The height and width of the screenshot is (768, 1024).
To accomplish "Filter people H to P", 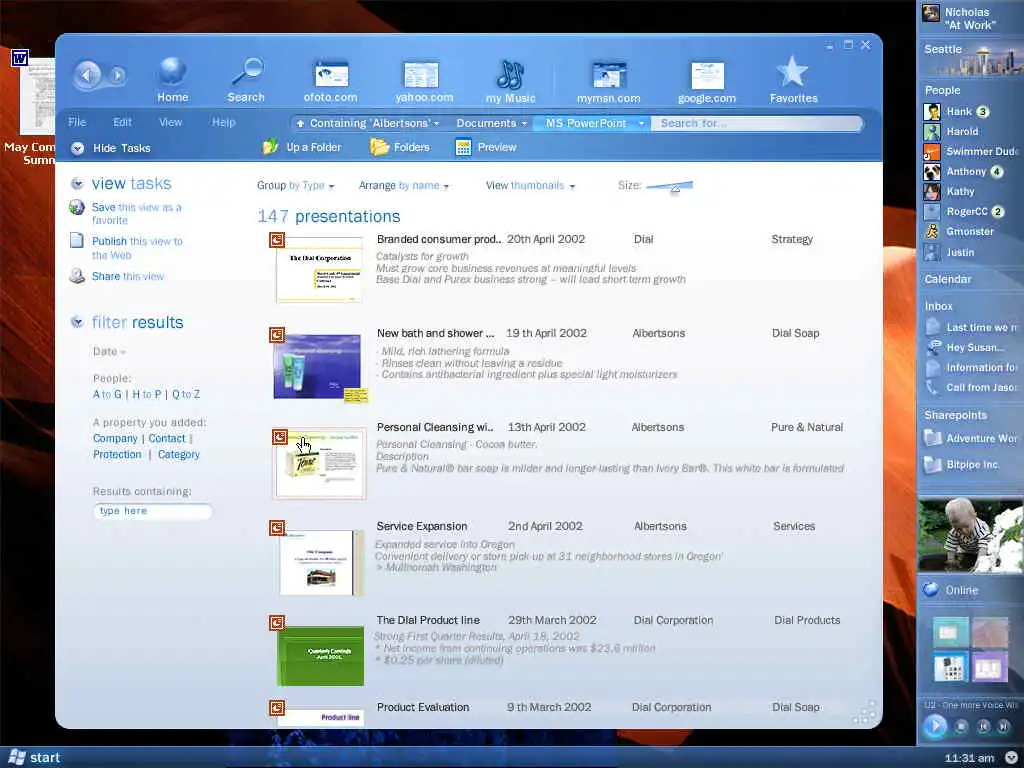I will [147, 394].
